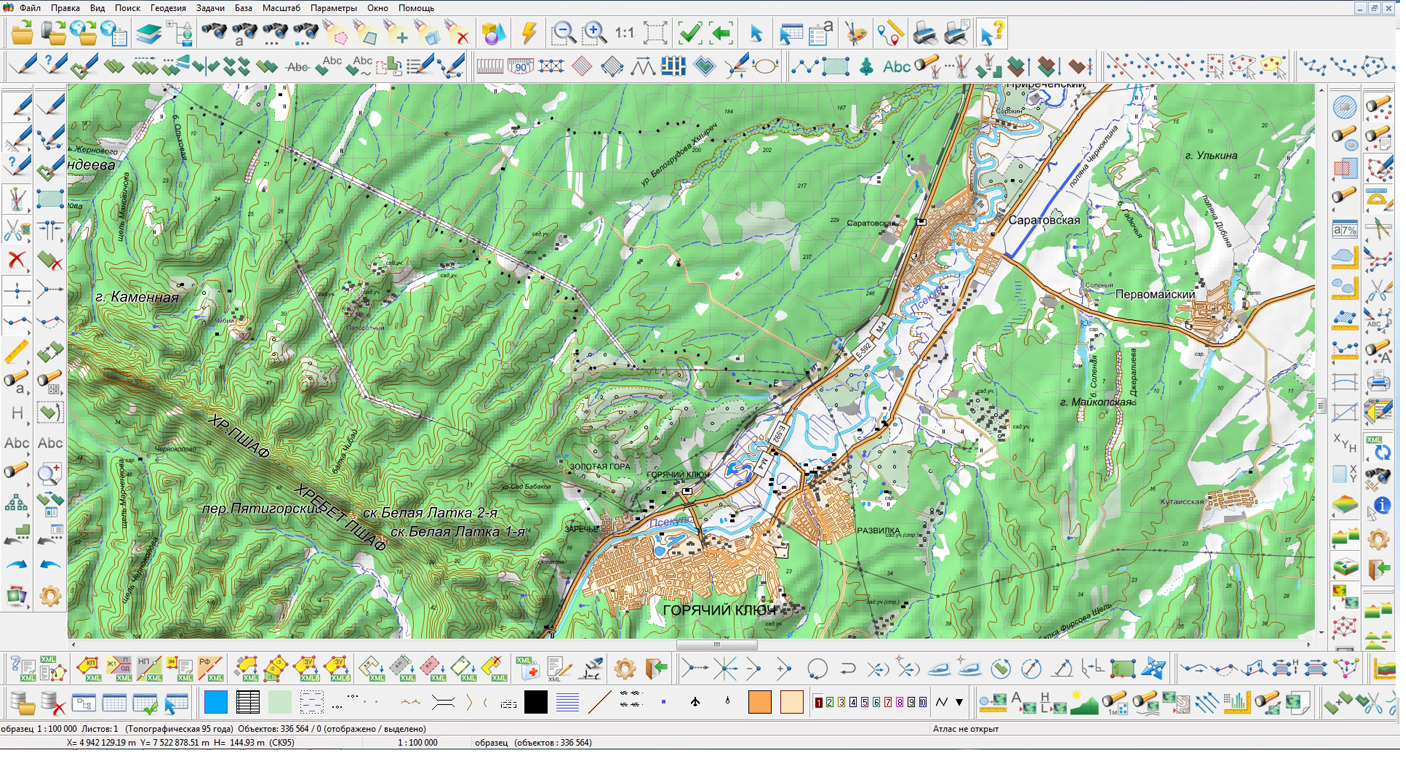Click the horizontal scrollbar thumb below the map
The height and width of the screenshot is (757, 1406).
[716, 645]
